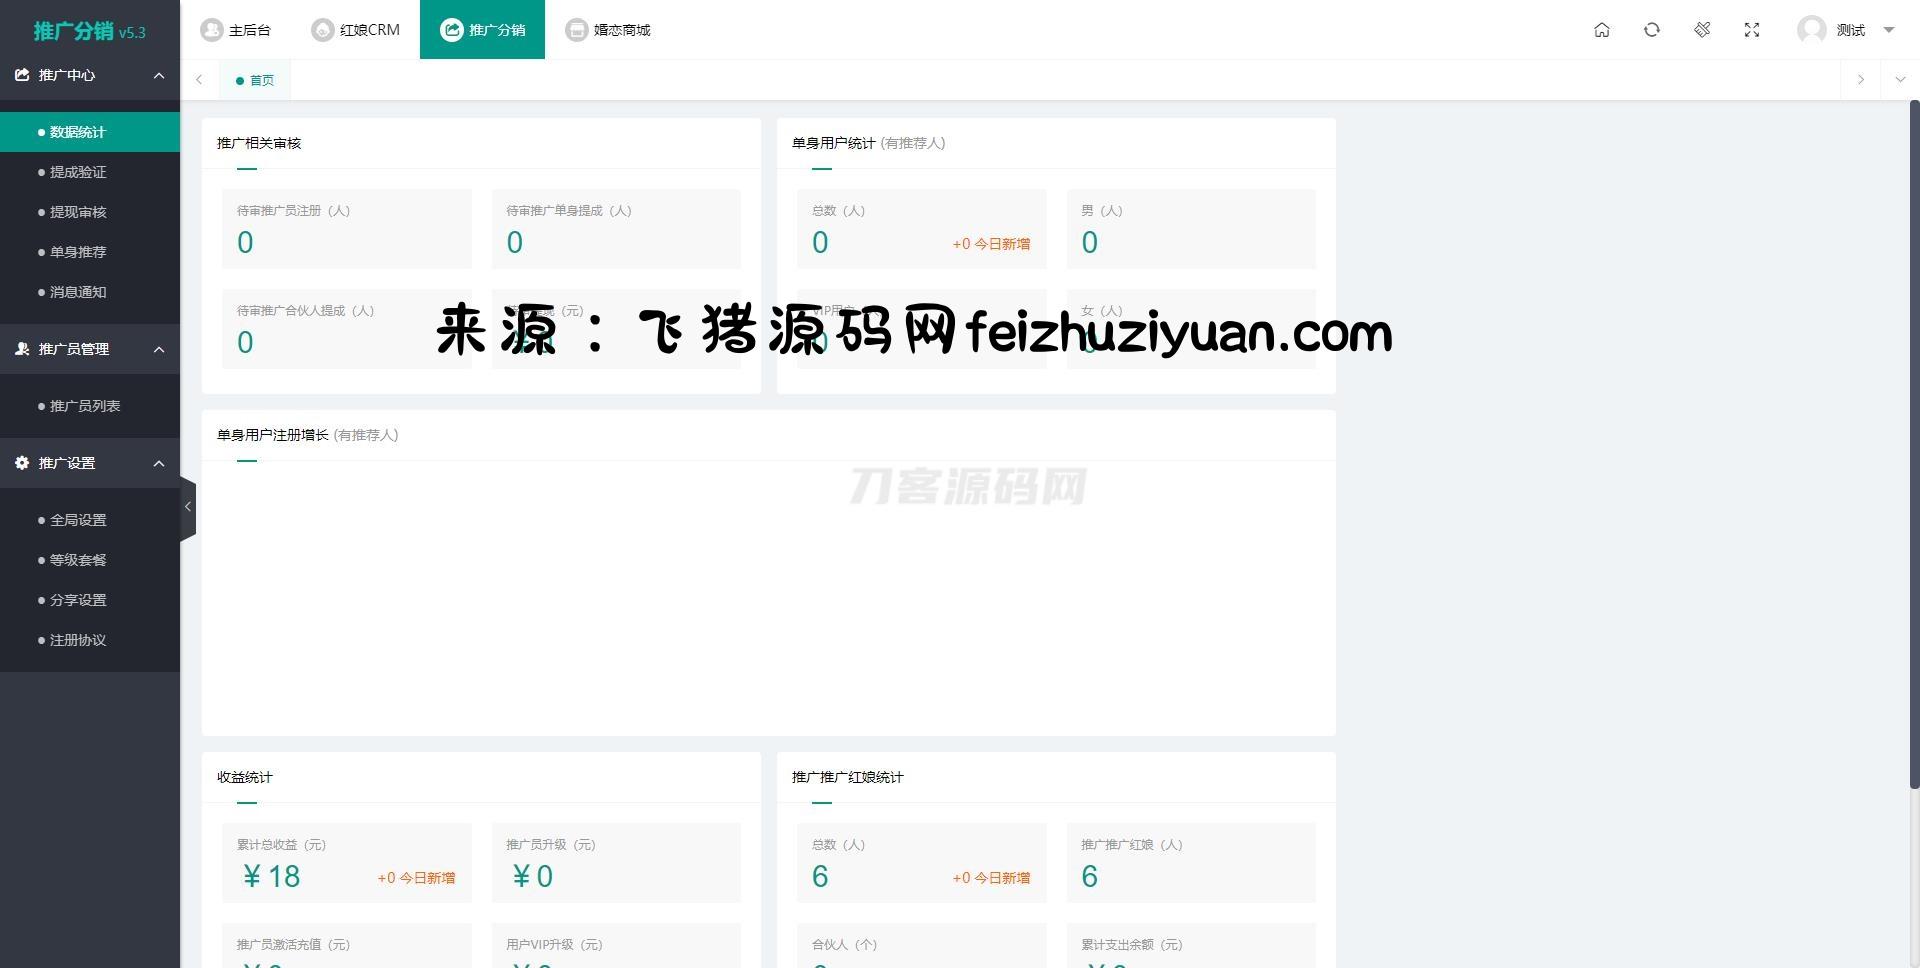Image resolution: width=1920 pixels, height=968 pixels.
Task: Open the 婚恋商城 module tab
Action: click(608, 30)
